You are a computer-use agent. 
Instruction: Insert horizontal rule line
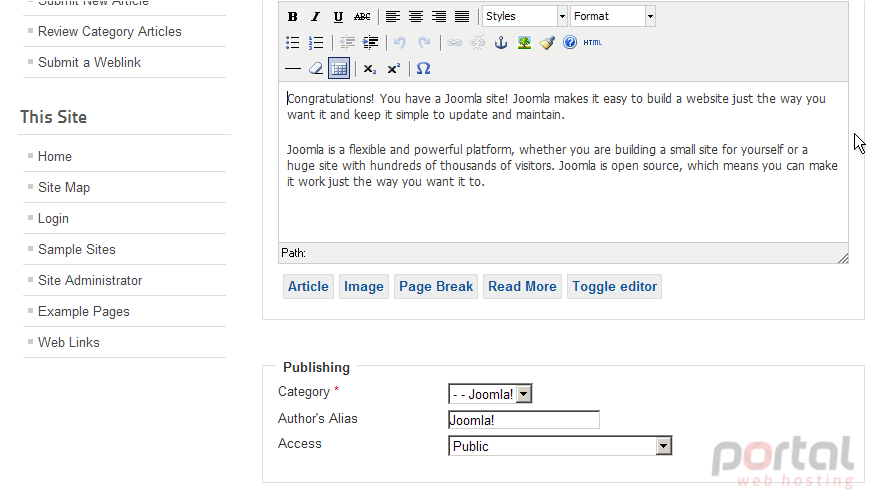click(293, 69)
